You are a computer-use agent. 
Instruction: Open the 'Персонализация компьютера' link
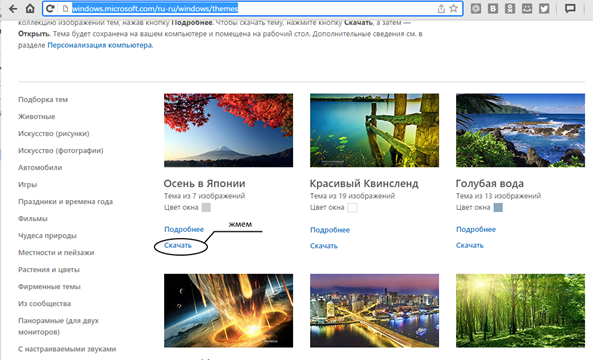pyautogui.click(x=100, y=45)
